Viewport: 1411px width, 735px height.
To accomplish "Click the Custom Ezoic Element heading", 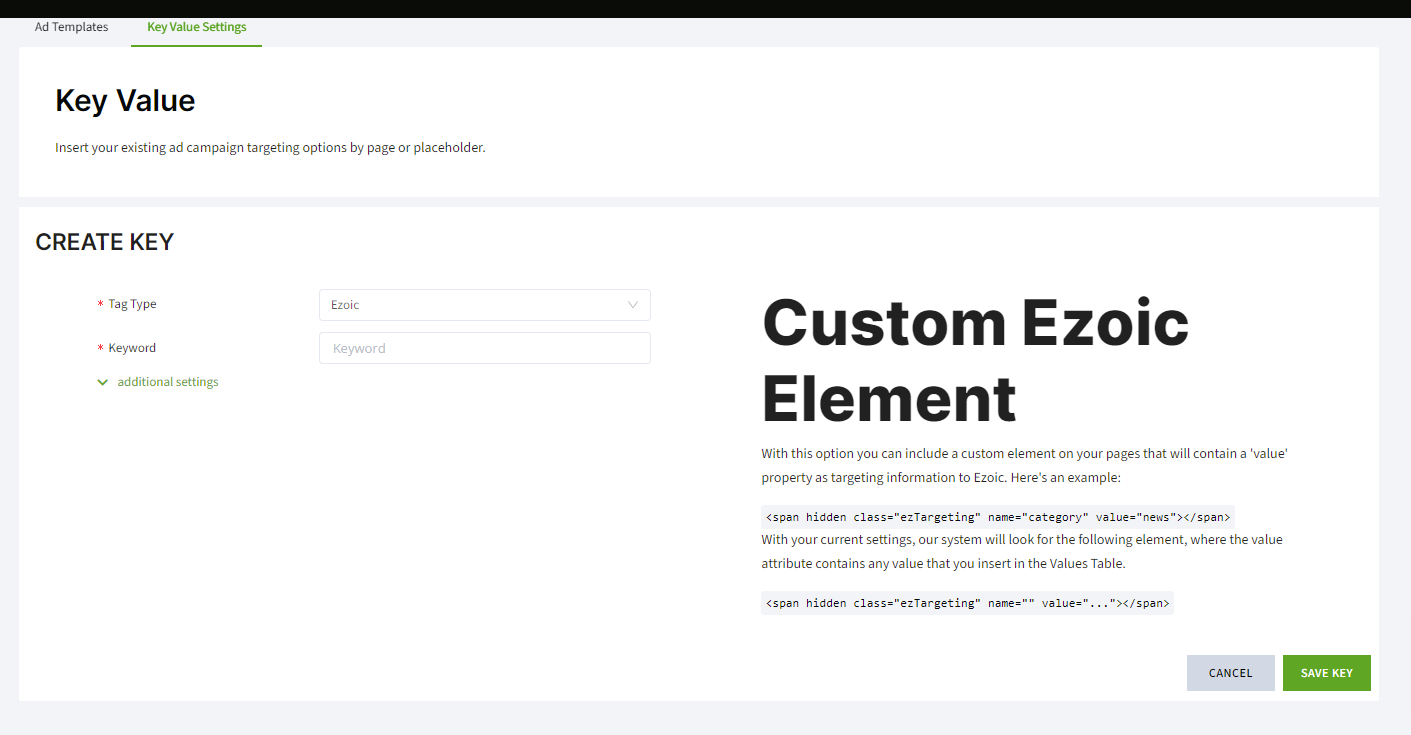I will (975, 360).
